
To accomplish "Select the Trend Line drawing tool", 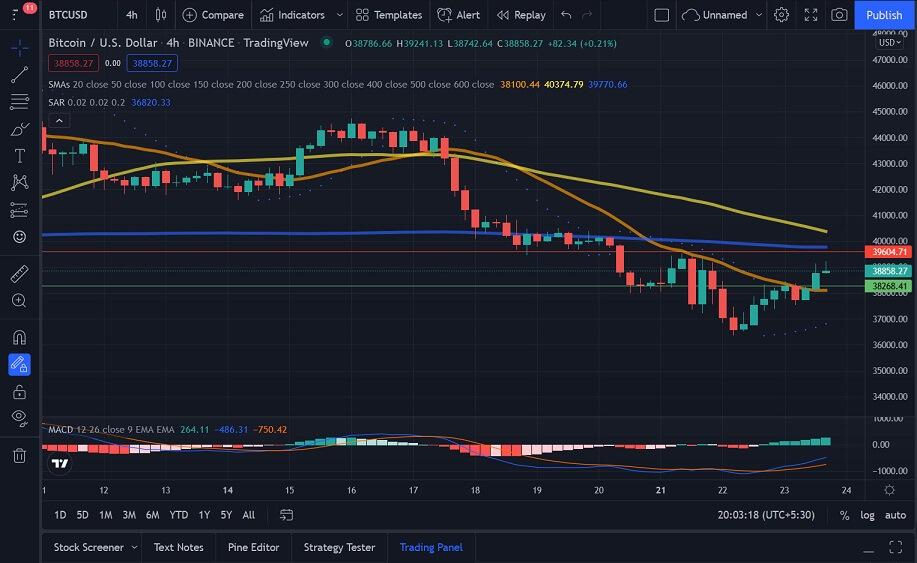I will 19,75.
